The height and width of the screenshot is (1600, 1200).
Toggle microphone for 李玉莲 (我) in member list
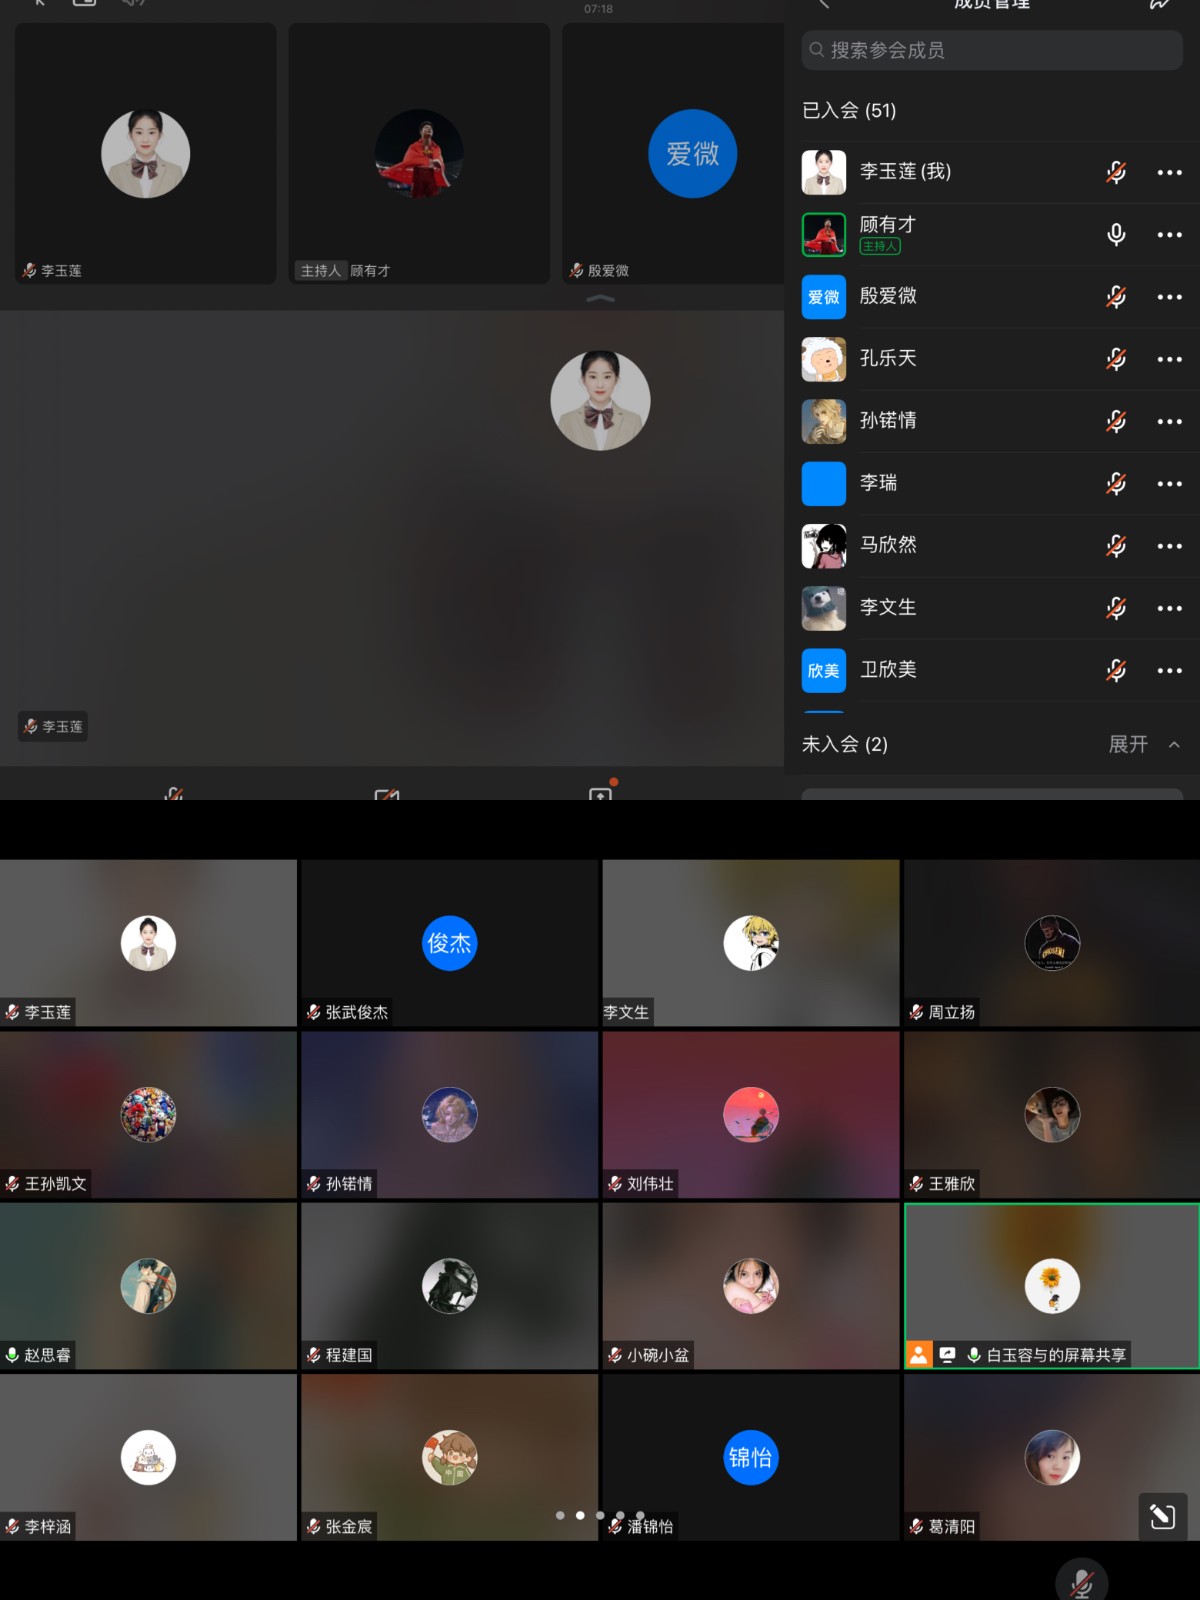(x=1116, y=172)
